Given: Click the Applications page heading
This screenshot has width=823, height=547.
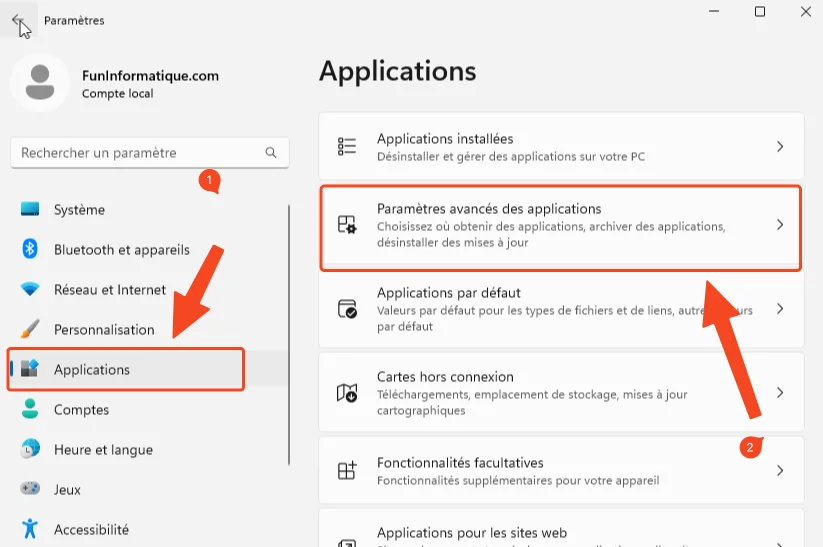Looking at the screenshot, I should click(x=398, y=71).
